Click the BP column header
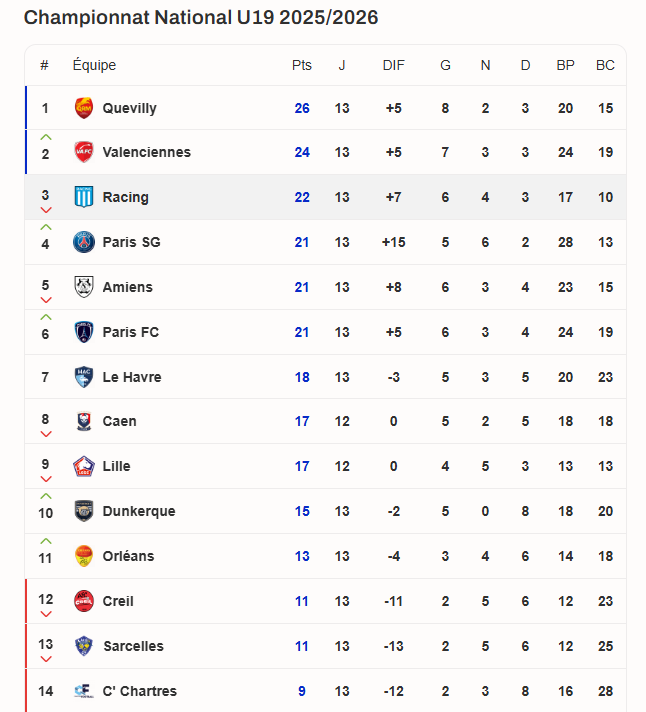The width and height of the screenshot is (646, 712). (566, 65)
